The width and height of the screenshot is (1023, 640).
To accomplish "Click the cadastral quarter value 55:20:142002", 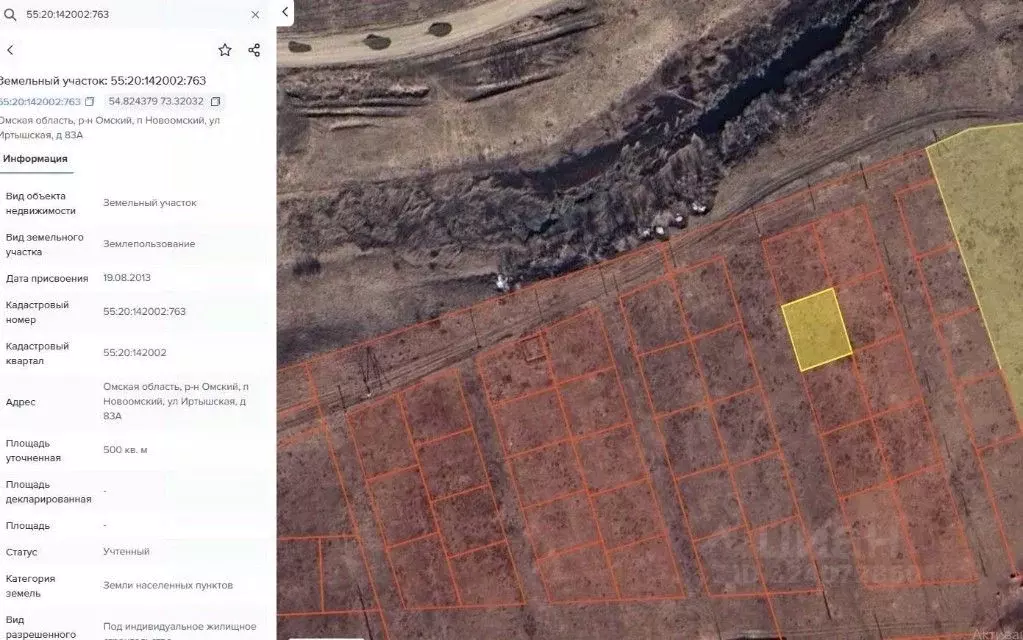I will coord(135,353).
